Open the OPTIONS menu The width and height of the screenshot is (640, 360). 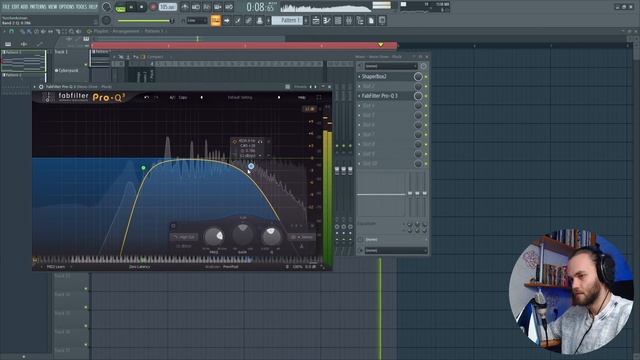(x=67, y=7)
